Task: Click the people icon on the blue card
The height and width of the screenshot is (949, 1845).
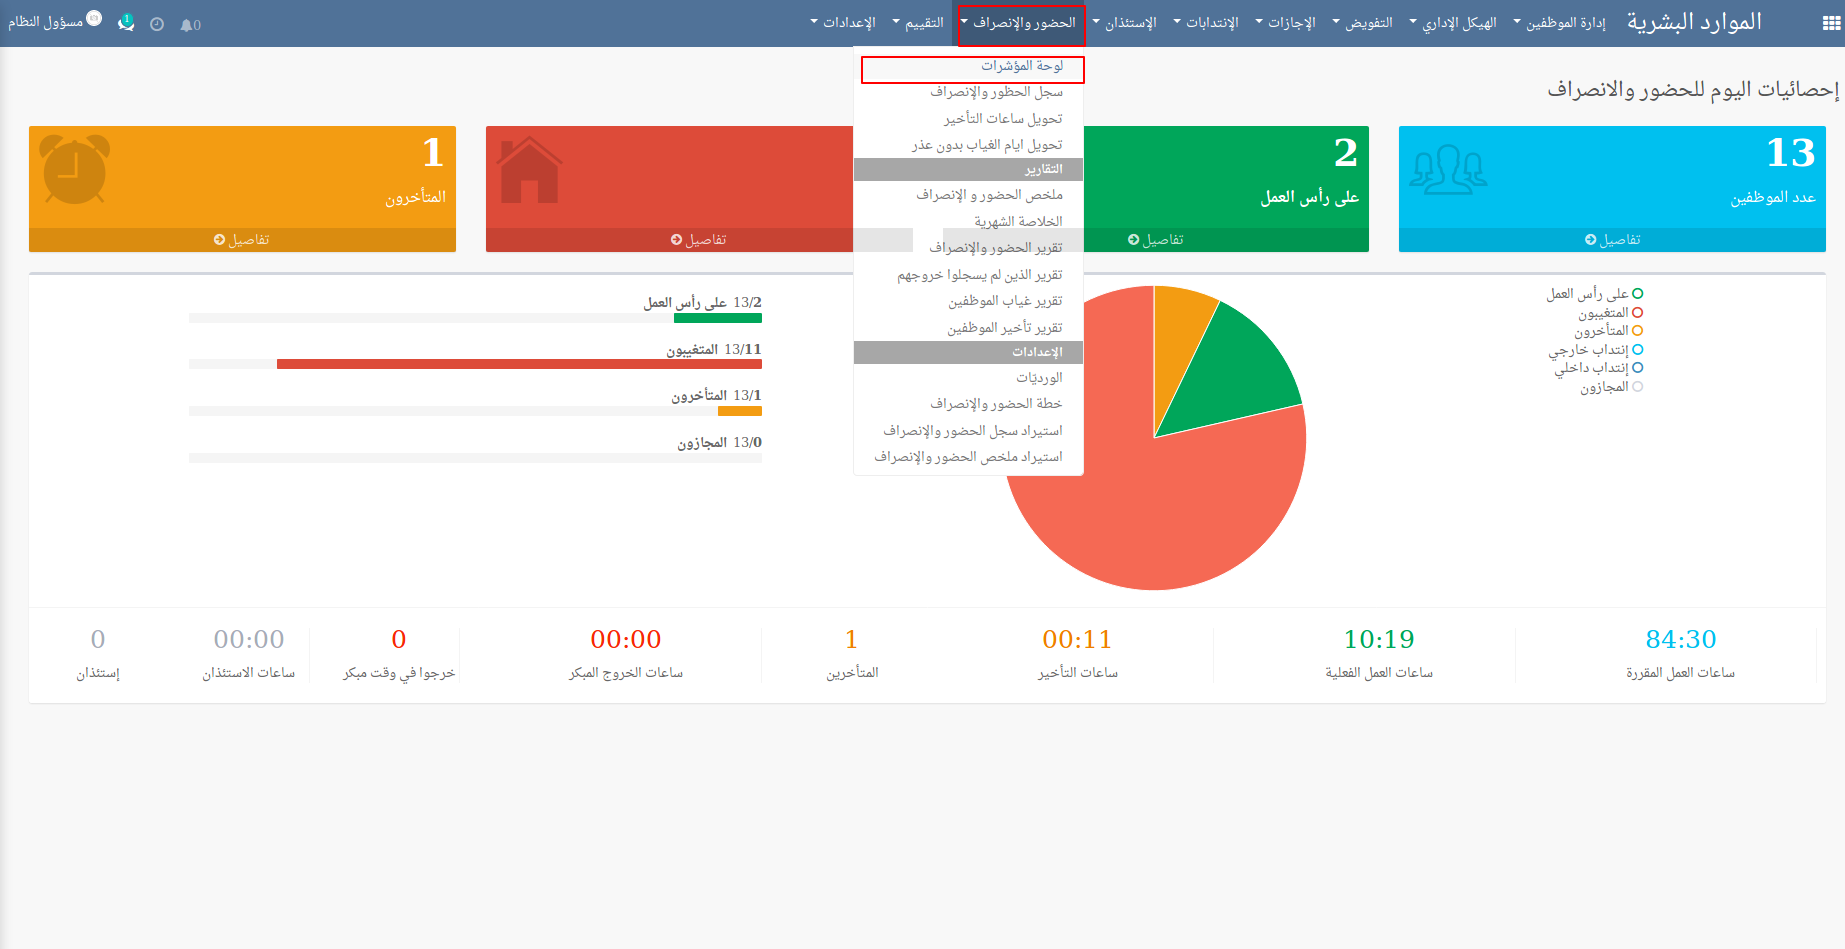Action: (x=1447, y=169)
